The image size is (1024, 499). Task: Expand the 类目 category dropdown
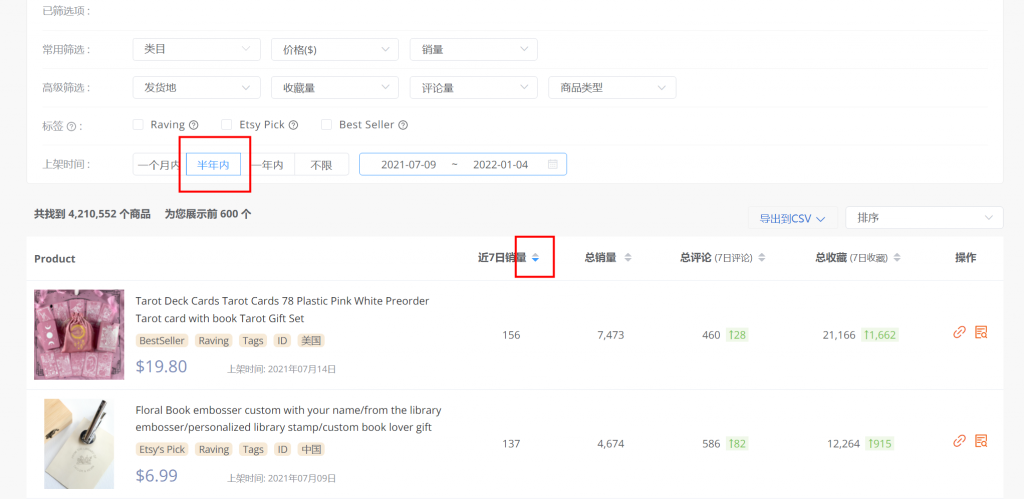click(x=196, y=49)
